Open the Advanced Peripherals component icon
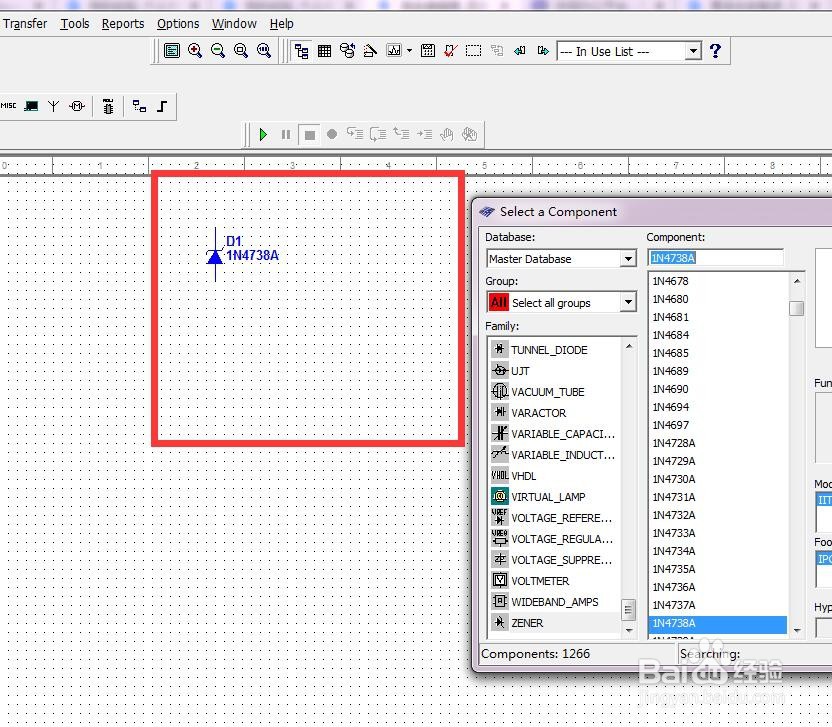This screenshot has height=727, width=832. click(31, 106)
